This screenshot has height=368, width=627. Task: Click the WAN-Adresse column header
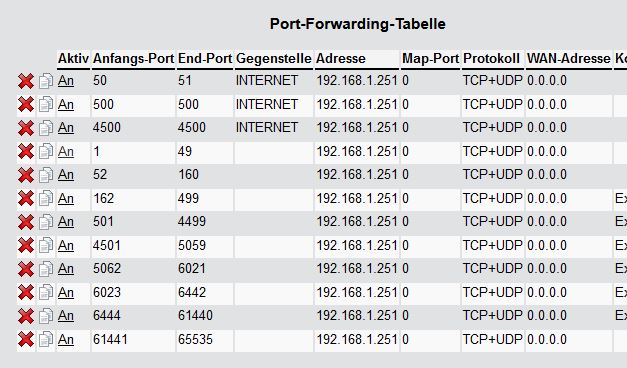click(x=569, y=59)
